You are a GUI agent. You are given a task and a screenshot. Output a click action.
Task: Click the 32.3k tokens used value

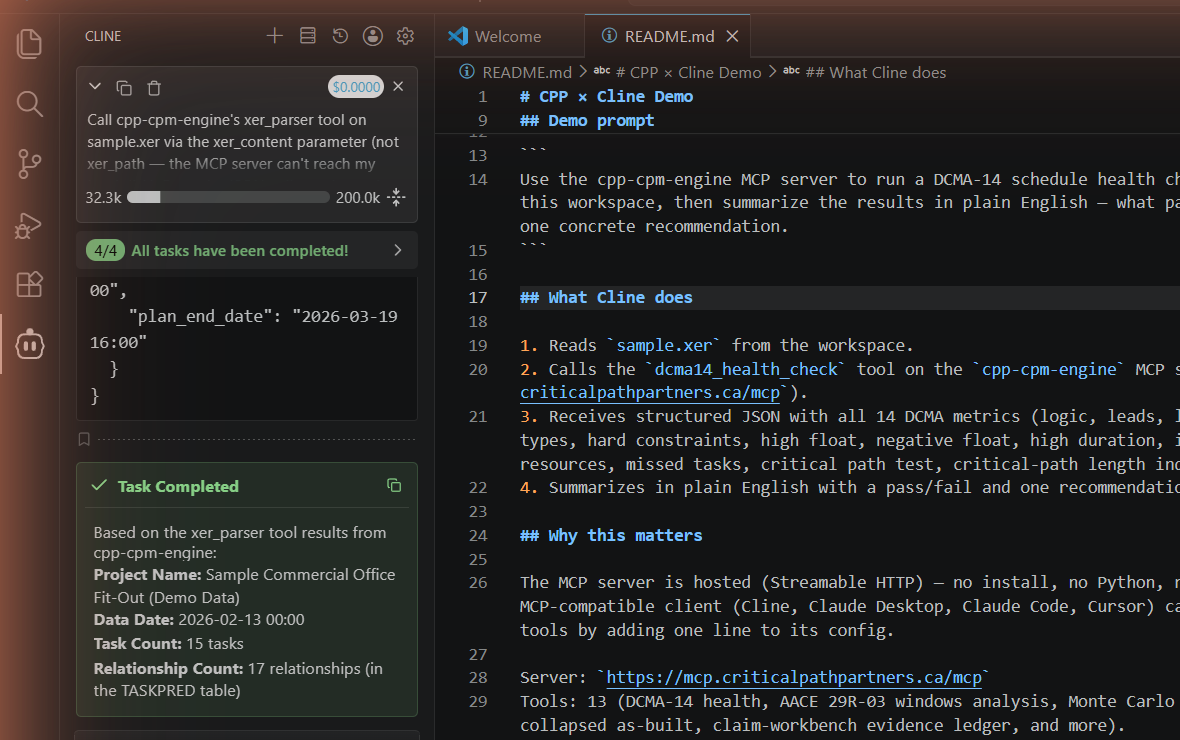(x=103, y=197)
